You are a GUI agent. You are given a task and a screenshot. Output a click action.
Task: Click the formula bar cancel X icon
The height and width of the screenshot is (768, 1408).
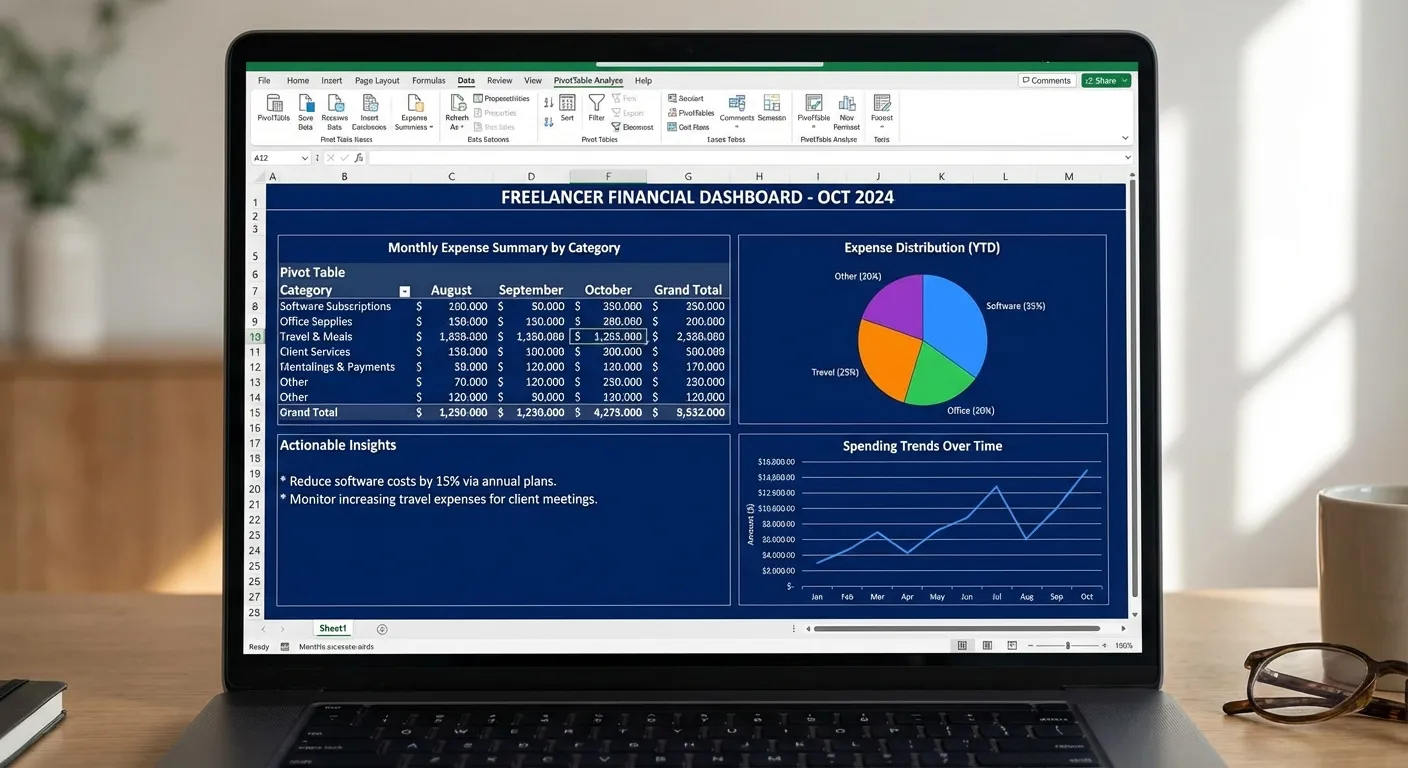[x=331, y=158]
